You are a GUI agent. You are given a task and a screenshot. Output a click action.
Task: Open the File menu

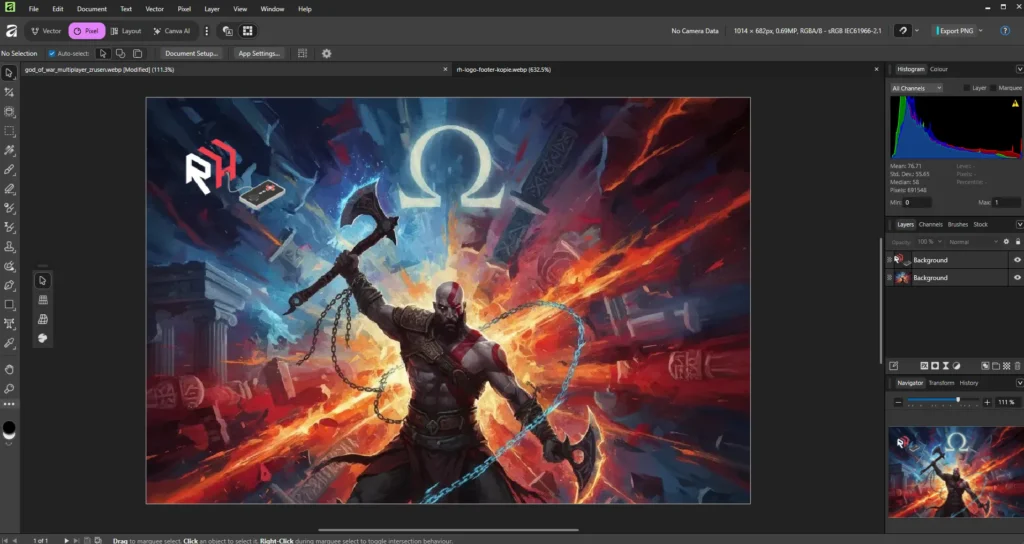33,9
